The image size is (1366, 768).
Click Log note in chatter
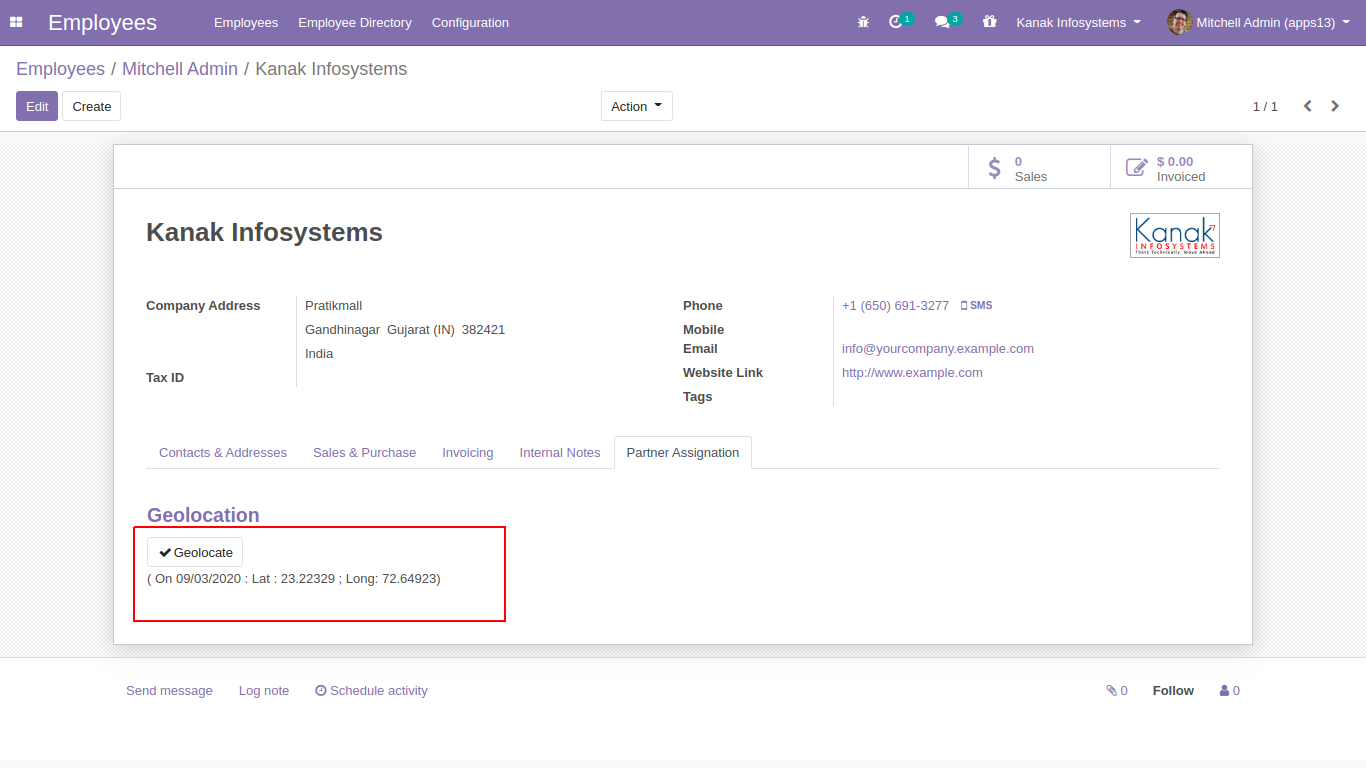click(264, 691)
